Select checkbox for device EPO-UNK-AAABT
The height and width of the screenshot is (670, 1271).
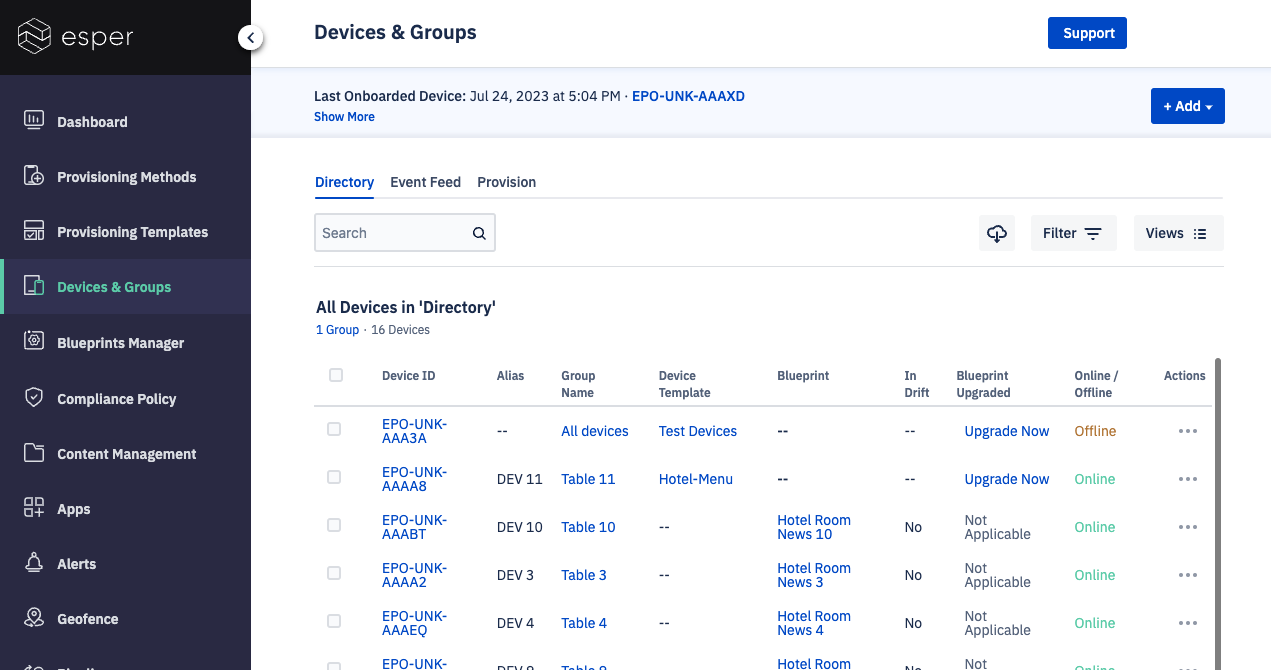pyautogui.click(x=334, y=525)
